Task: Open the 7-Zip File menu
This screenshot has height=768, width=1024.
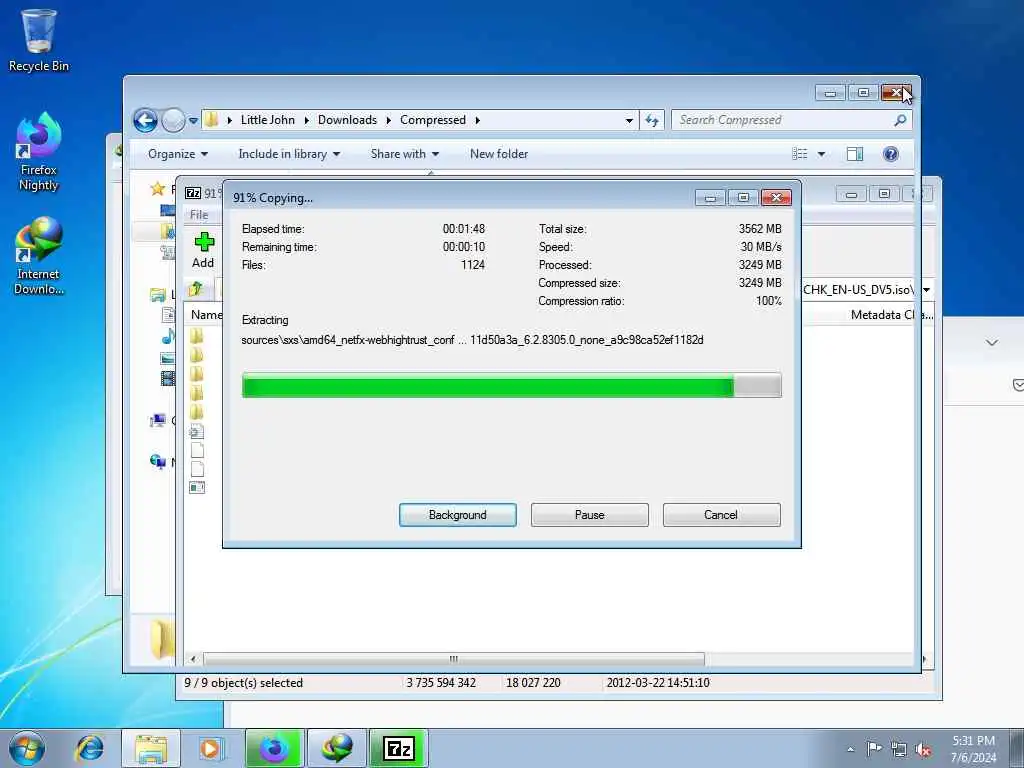Action: (199, 215)
